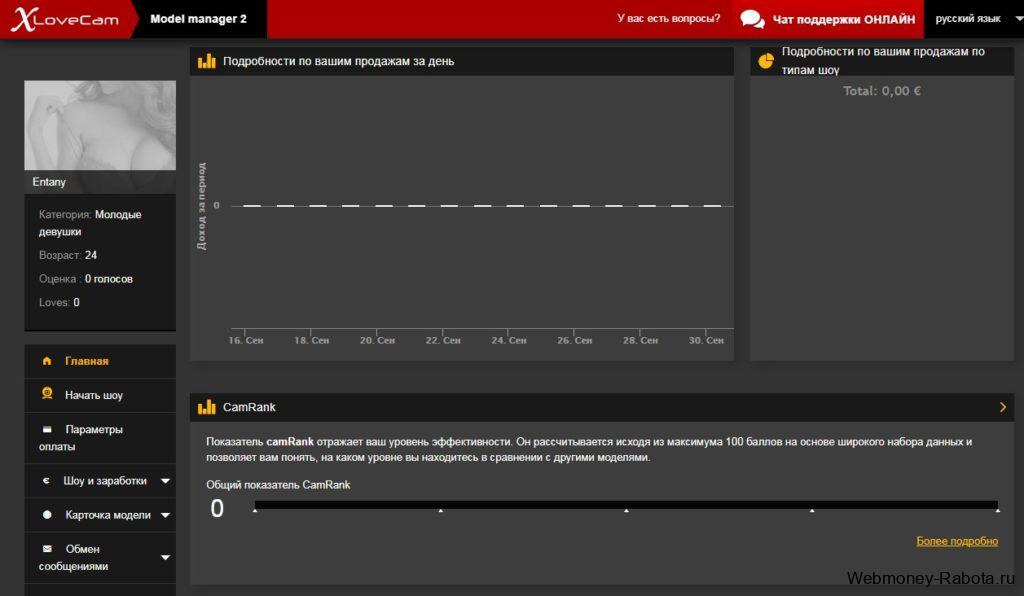Click the Entany profile photo
Image resolution: width=1024 pixels, height=596 pixels.
point(100,125)
